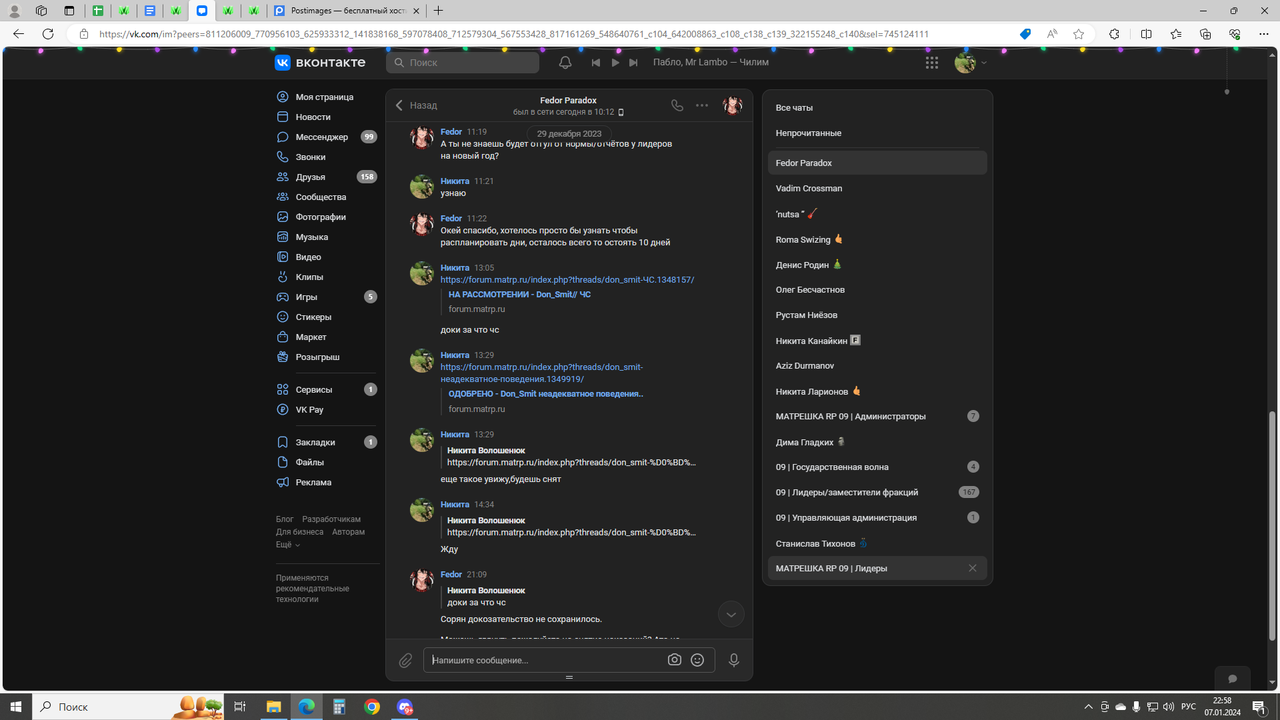Open photo attachment via camera icon
The height and width of the screenshot is (720, 1280).
click(x=675, y=660)
